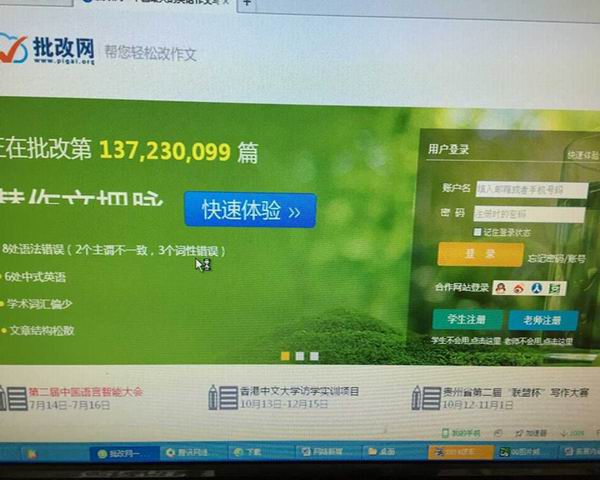
Task: Click the 老师注册 button
Action: click(x=543, y=320)
